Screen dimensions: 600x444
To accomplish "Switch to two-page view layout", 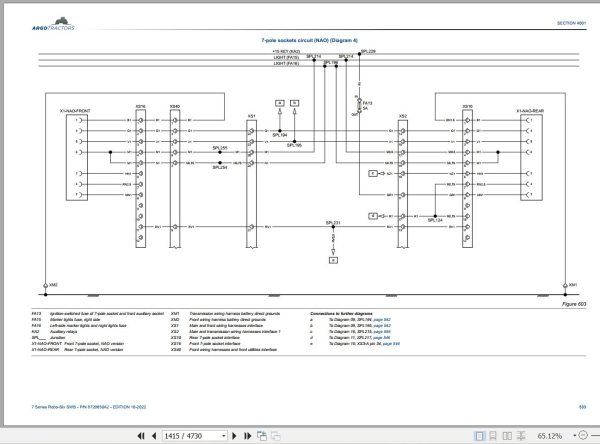I will [x=507, y=436].
